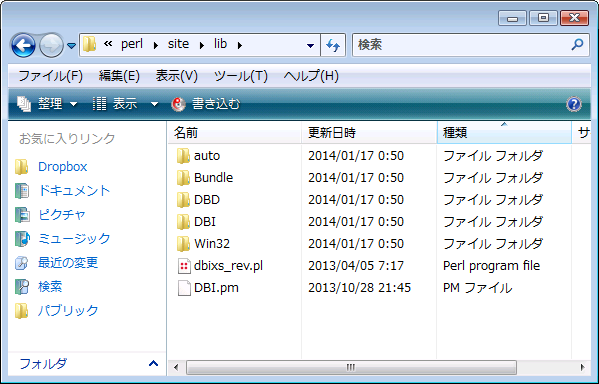Open パブリック favorite link

point(68,311)
